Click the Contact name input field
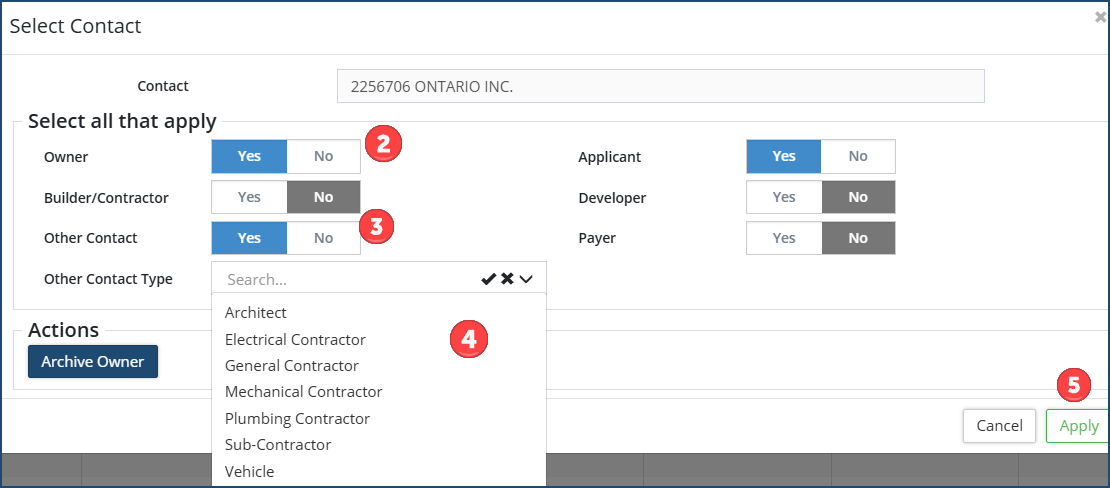The image size is (1110, 488). [x=660, y=86]
